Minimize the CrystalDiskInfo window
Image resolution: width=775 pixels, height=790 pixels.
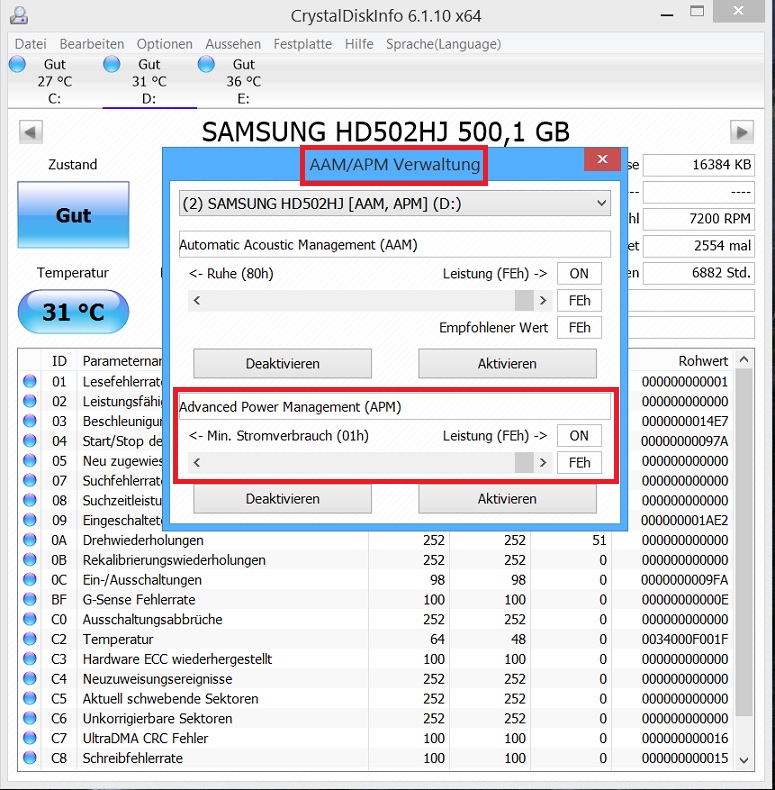pyautogui.click(x=667, y=14)
